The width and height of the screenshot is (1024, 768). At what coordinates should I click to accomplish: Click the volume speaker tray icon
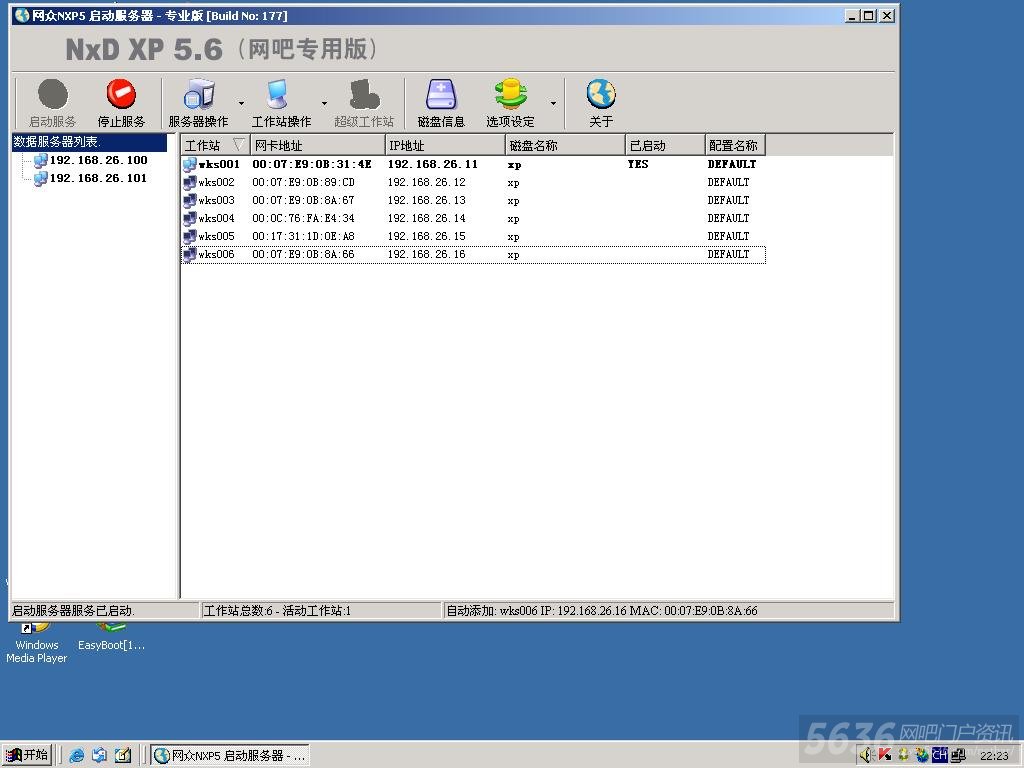[x=867, y=756]
